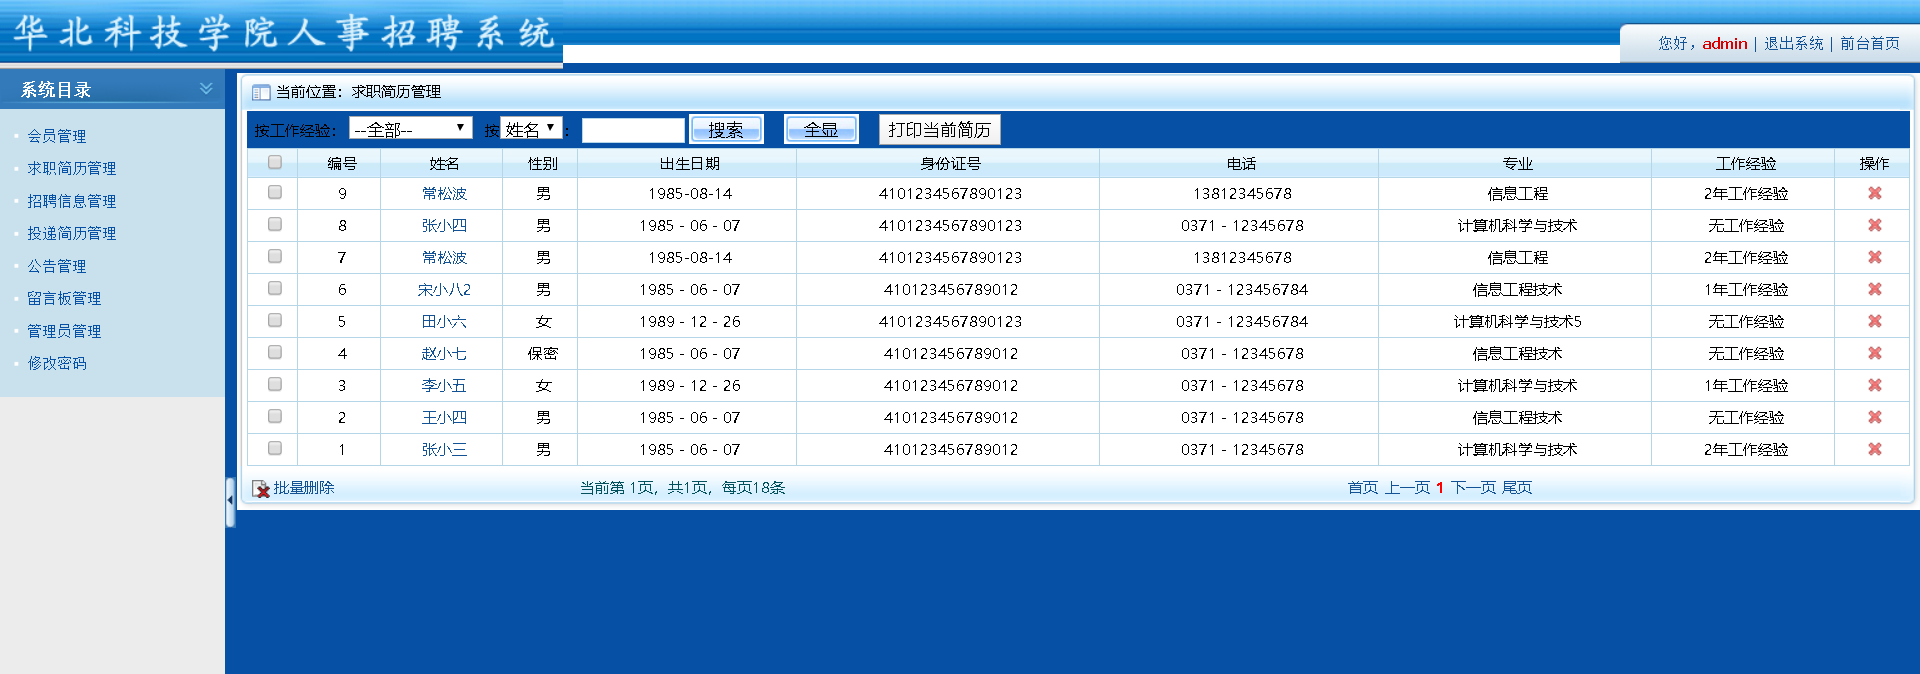Select the checkbox for 赵小七

(x=275, y=352)
